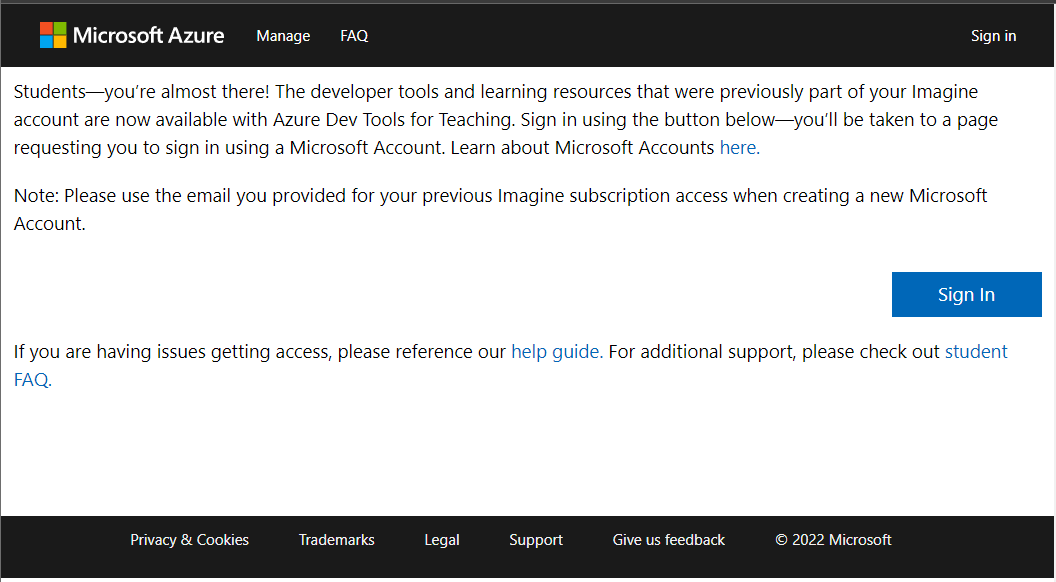Open the Legal footer link
This screenshot has width=1056, height=582.
pyautogui.click(x=442, y=540)
